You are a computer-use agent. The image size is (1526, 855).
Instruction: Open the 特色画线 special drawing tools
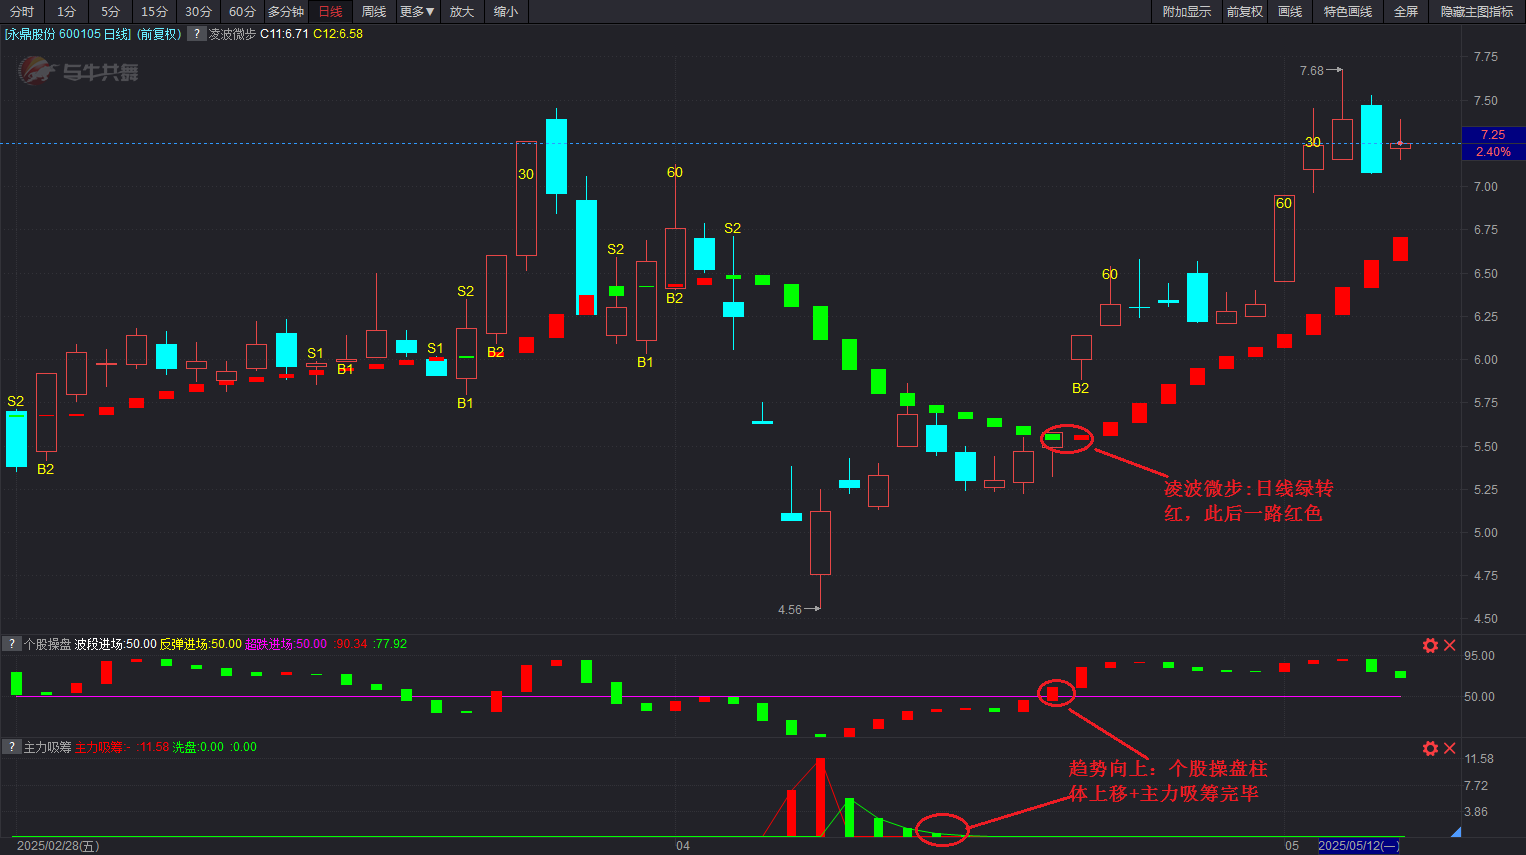[1348, 12]
